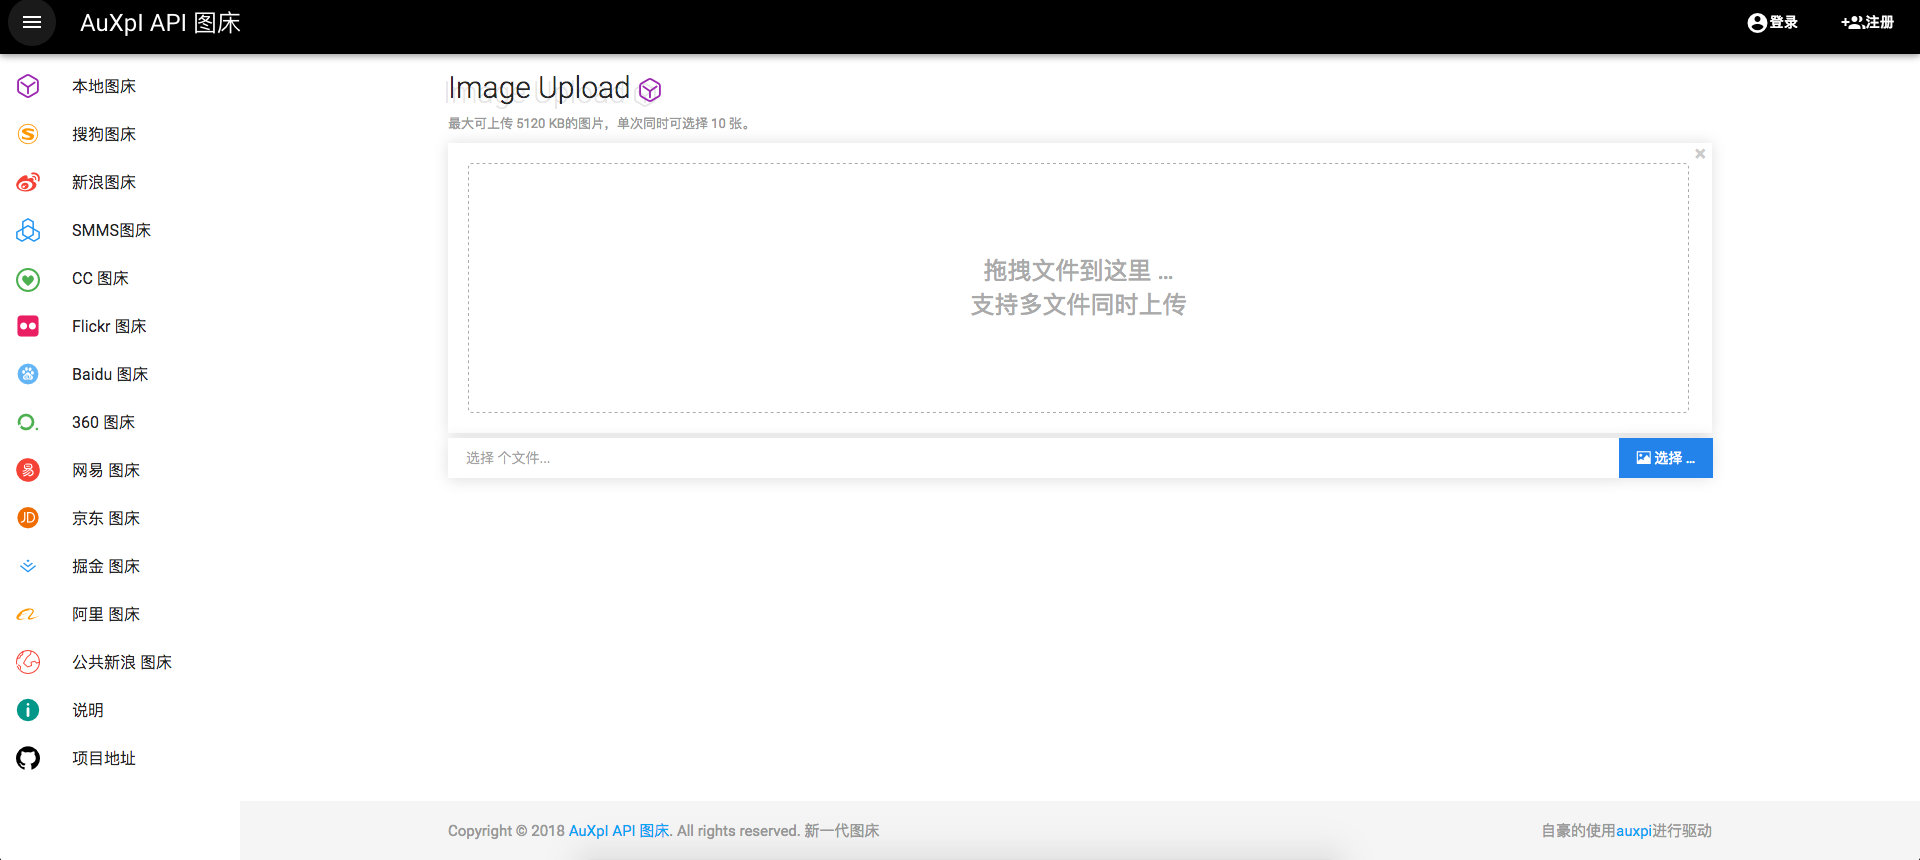Click the red NetEase icon for 网易 图床
This screenshot has height=860, width=1920.
coord(28,470)
